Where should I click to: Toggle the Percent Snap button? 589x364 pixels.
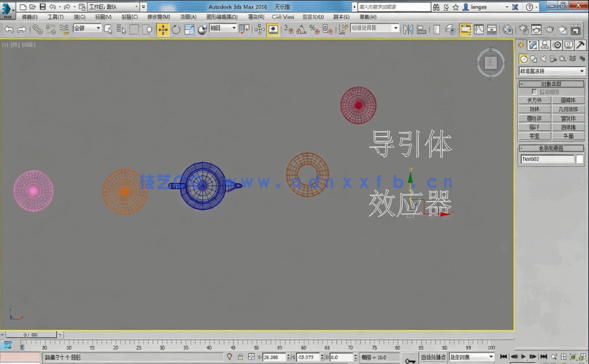pos(314,30)
